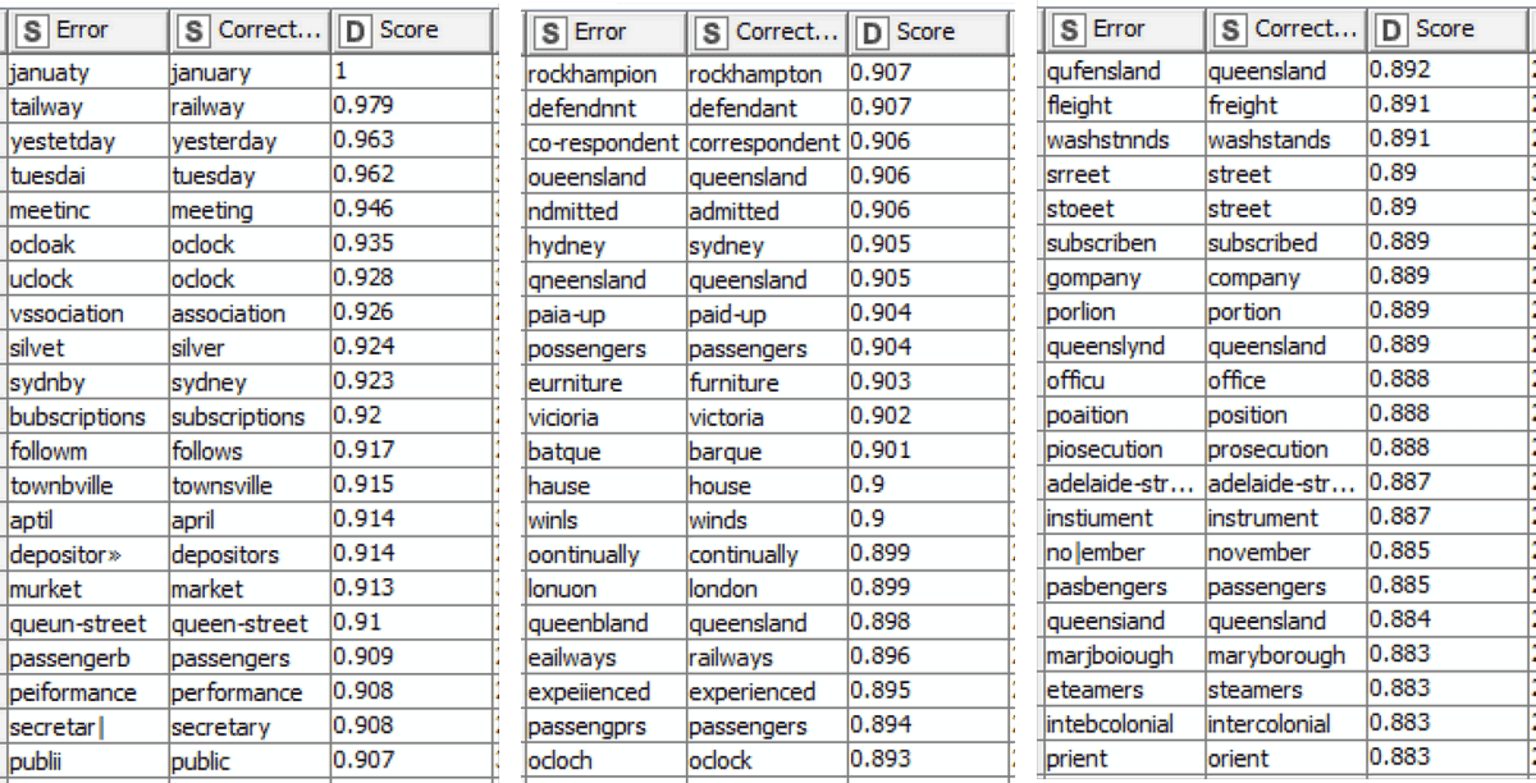
Task: Click the 'oueensland' error entry
Action: [x=605, y=177]
